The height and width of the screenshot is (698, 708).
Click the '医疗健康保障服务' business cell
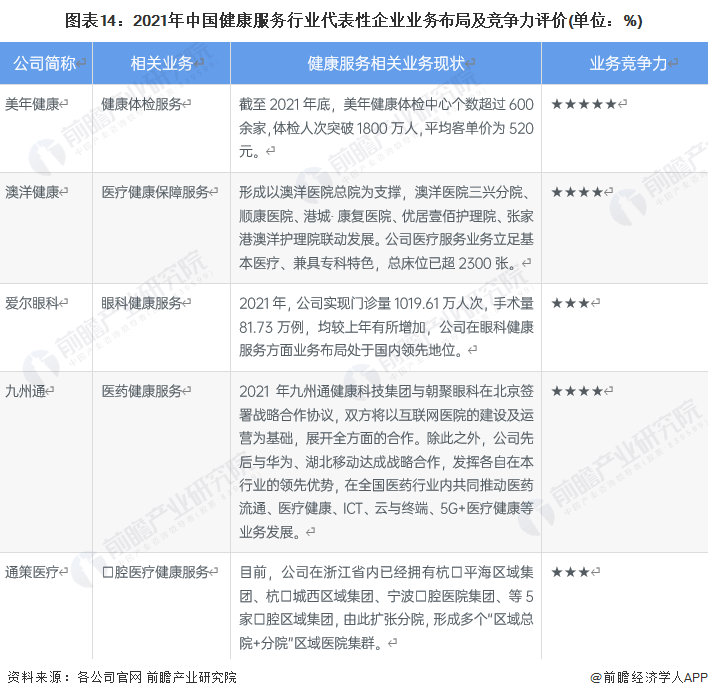click(155, 192)
